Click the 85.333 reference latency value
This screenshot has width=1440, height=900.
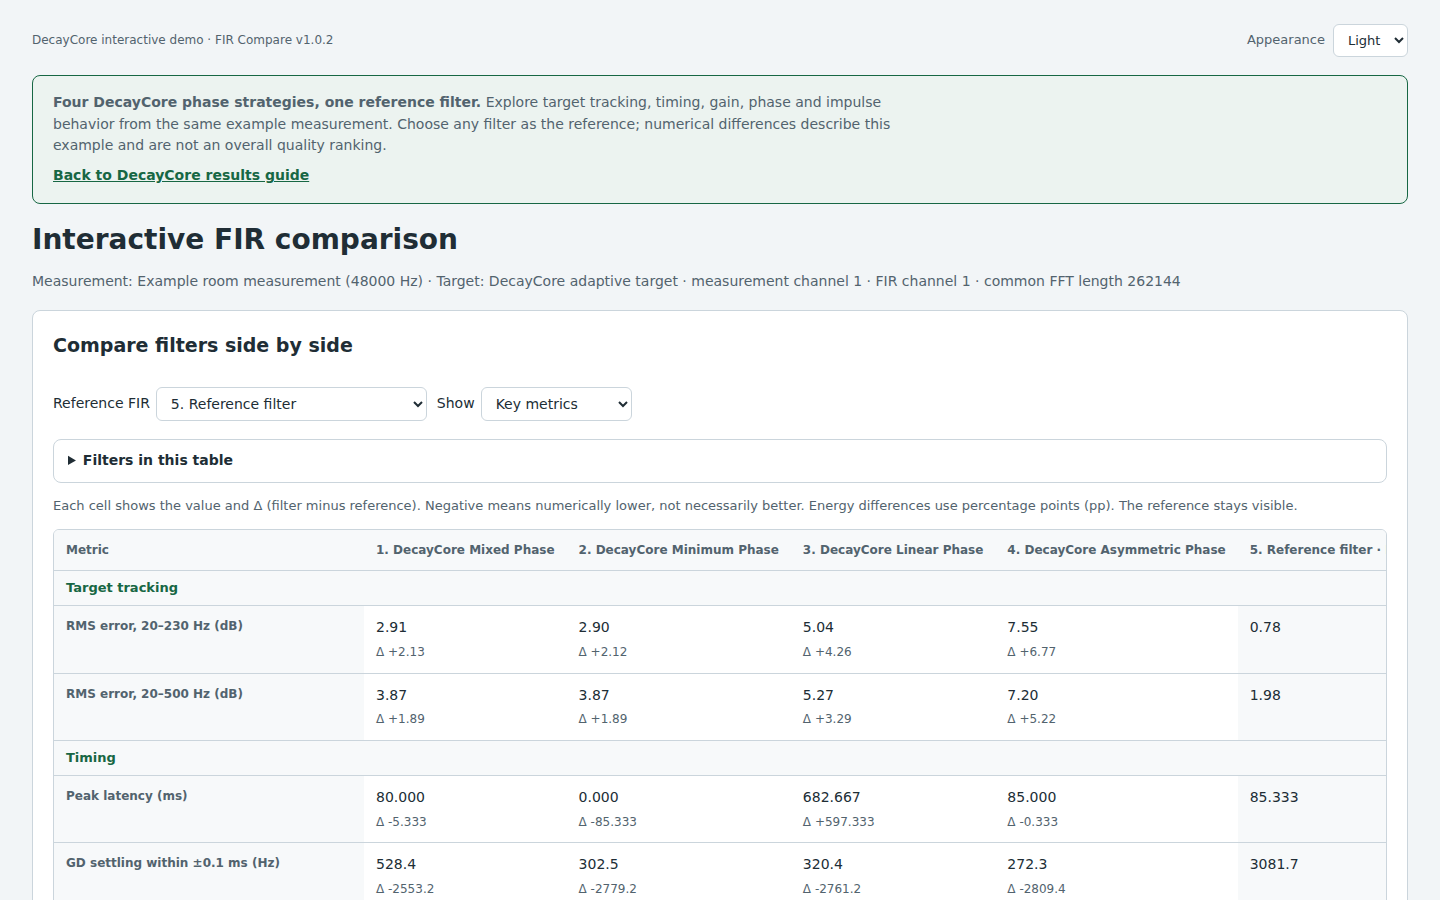1274,797
